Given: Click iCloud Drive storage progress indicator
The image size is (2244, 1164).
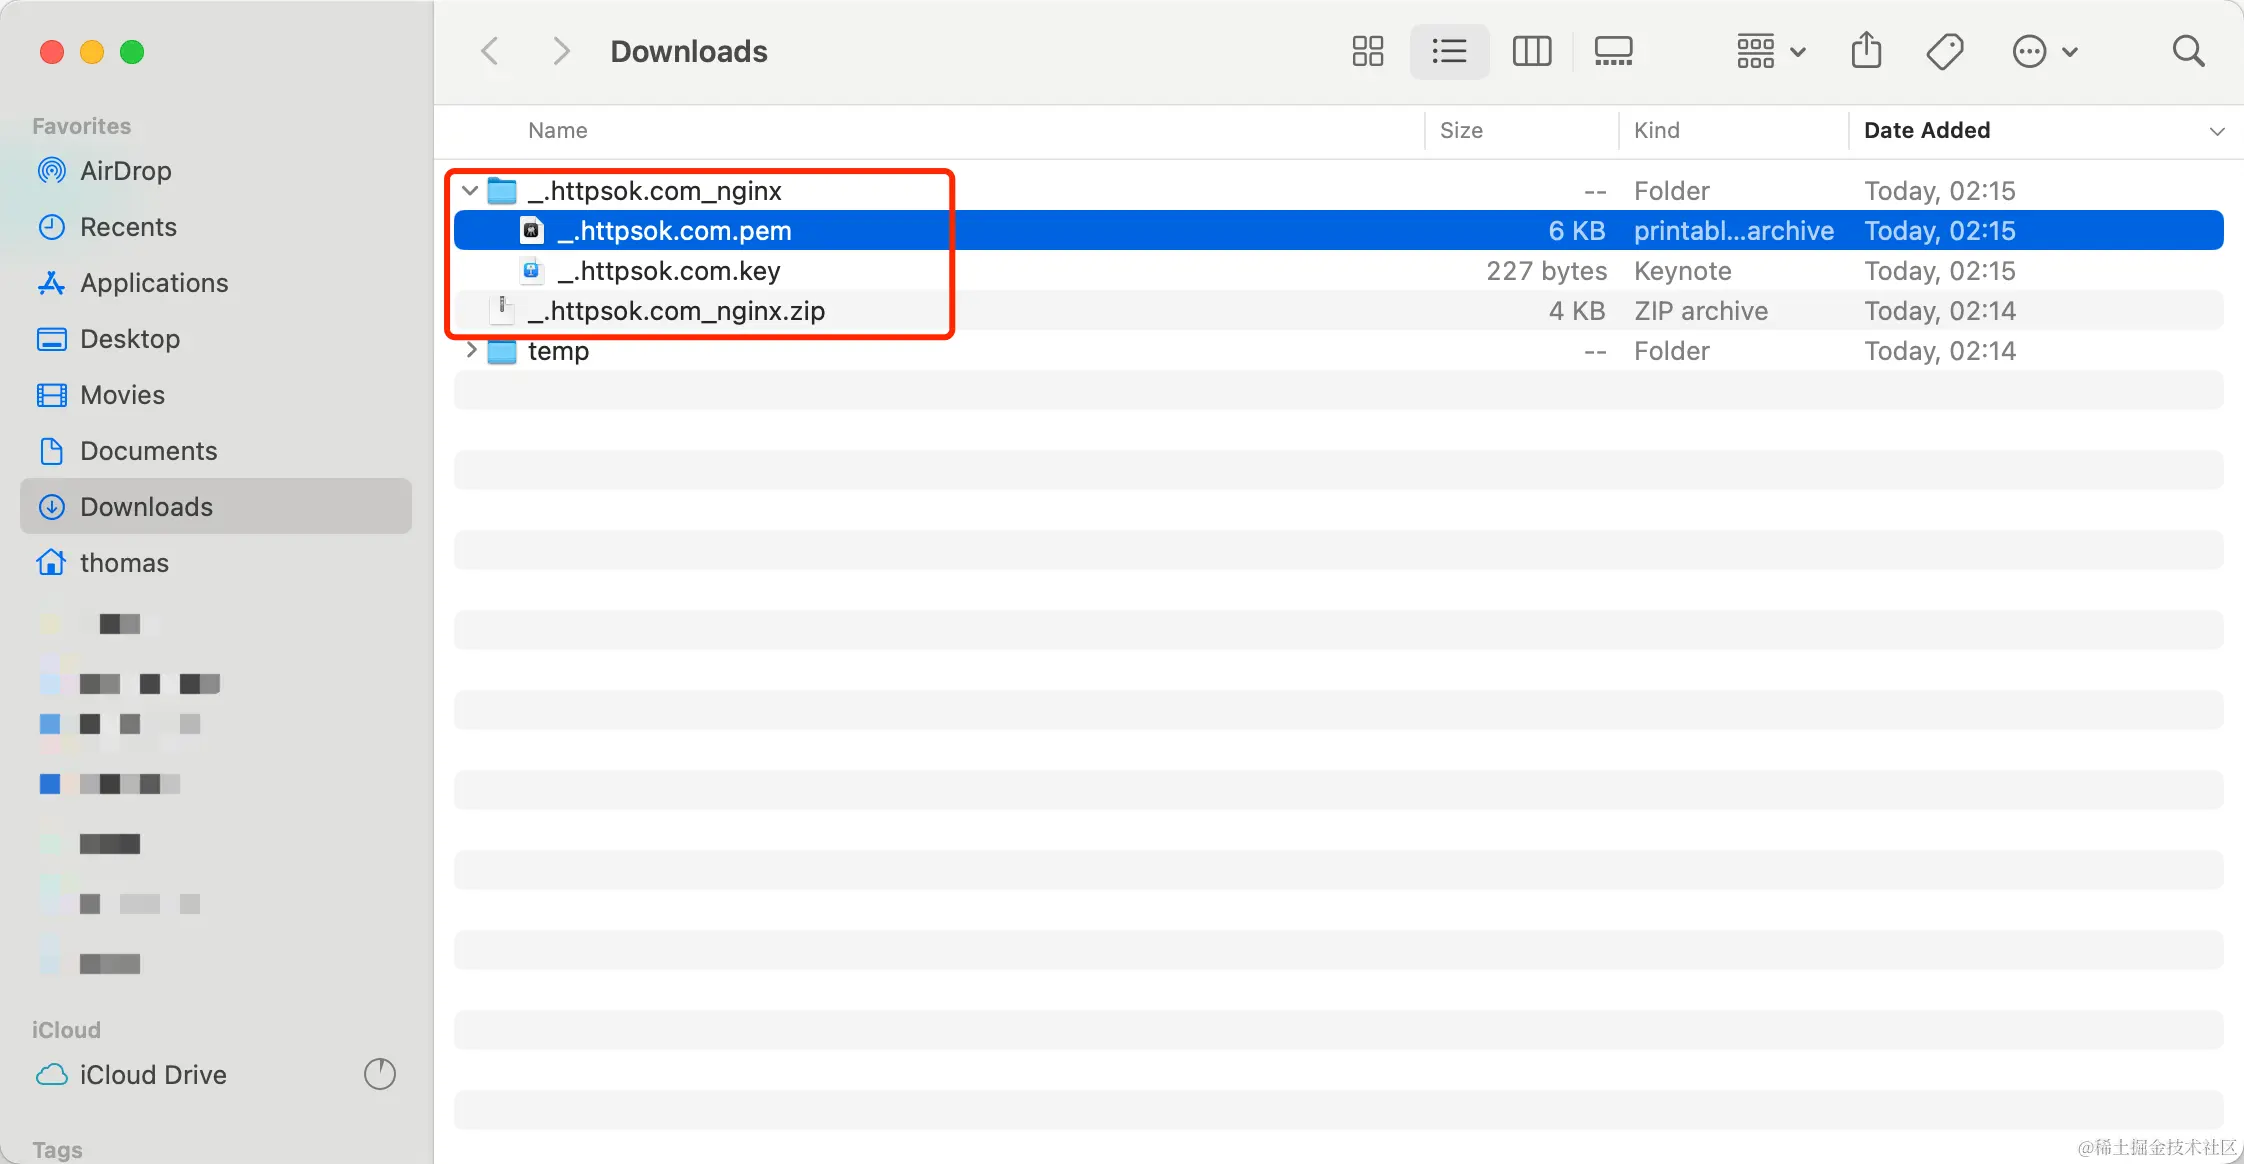Looking at the screenshot, I should click(379, 1074).
